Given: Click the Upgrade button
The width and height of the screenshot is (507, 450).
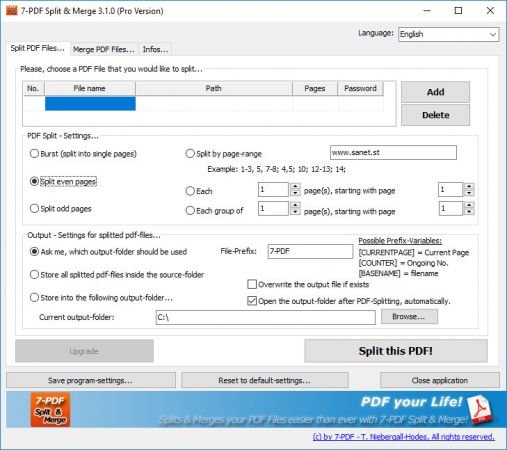Looking at the screenshot, I should tap(84, 351).
